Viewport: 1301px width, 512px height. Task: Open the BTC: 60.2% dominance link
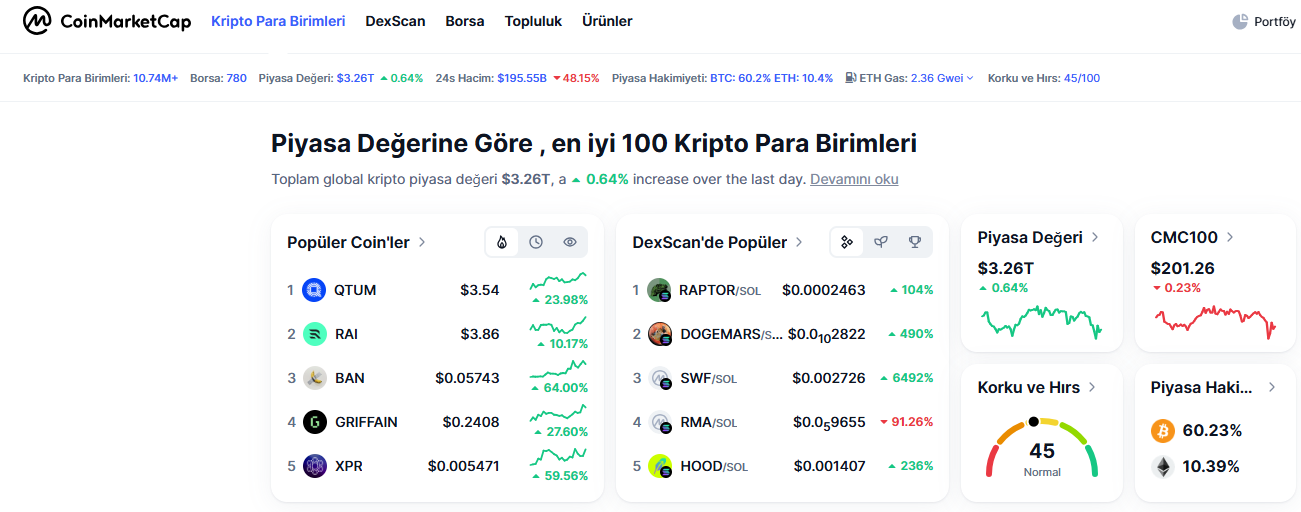click(740, 78)
